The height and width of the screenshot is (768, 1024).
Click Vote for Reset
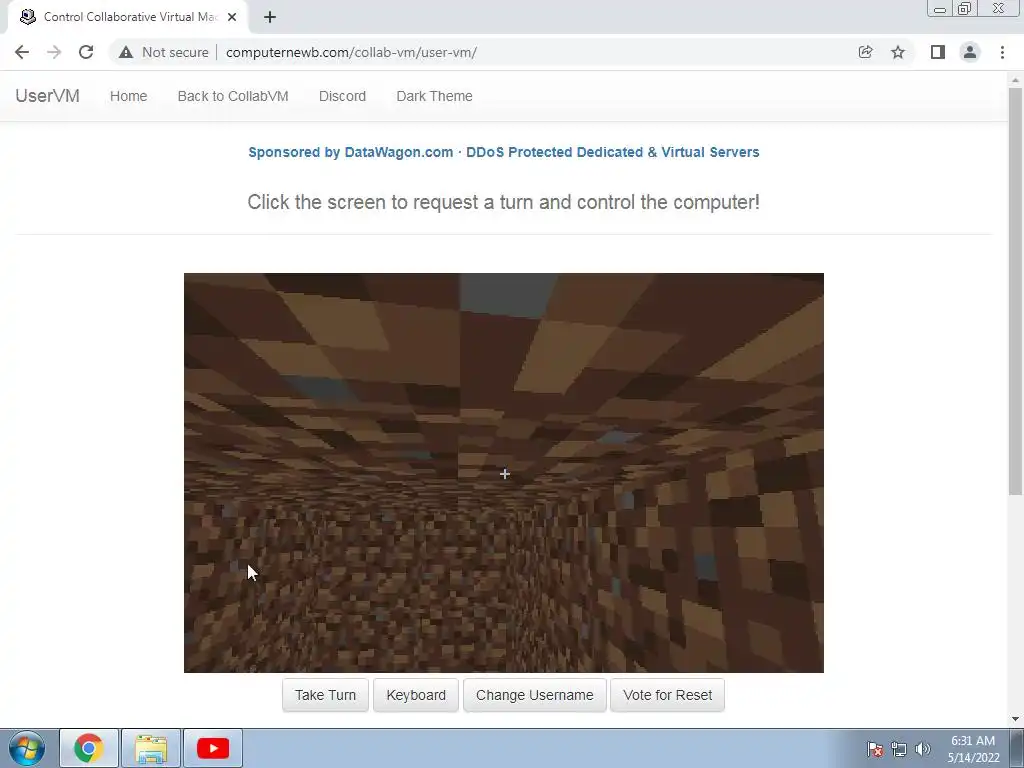point(667,695)
